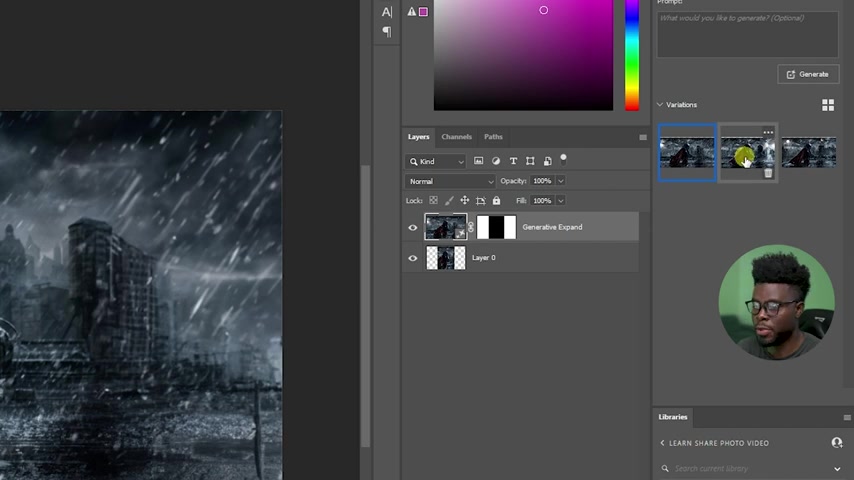854x480 pixels.
Task: Open the library search filter dropdown
Action: 837,469
